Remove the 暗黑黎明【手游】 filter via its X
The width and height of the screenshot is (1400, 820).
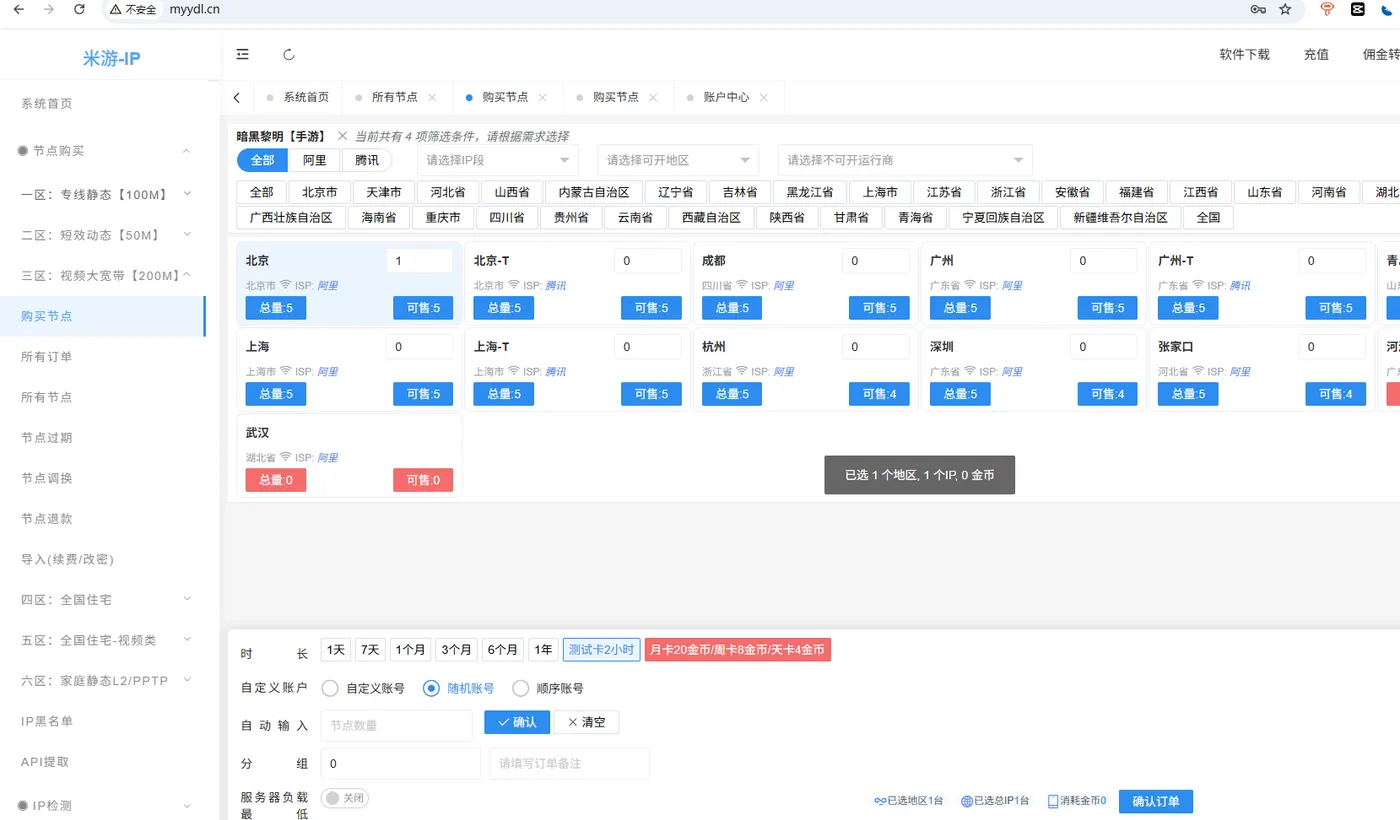[x=342, y=136]
